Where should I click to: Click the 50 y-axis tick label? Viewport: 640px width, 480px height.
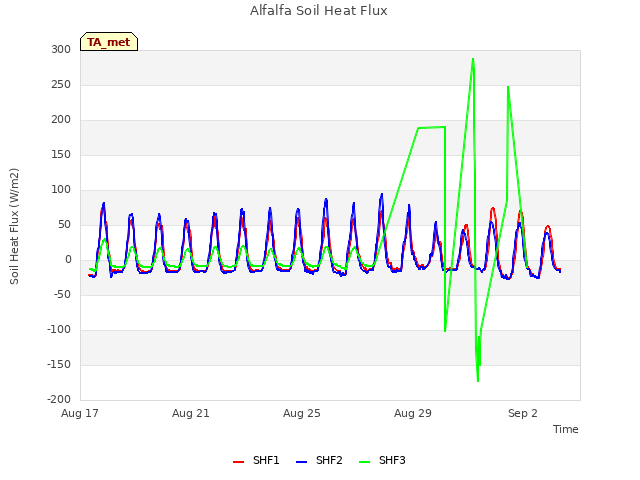pyautogui.click(x=64, y=224)
